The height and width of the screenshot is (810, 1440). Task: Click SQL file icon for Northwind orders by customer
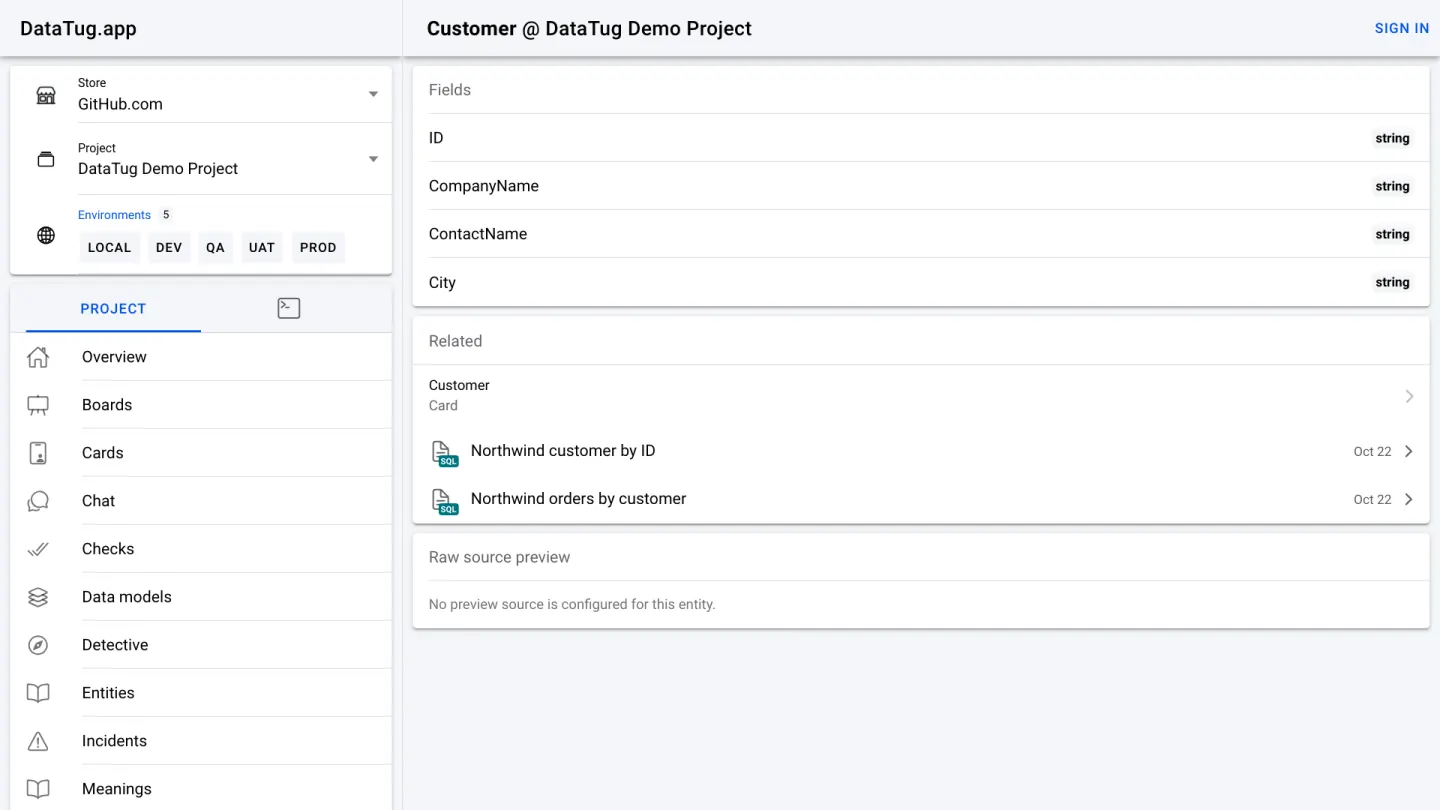point(444,501)
